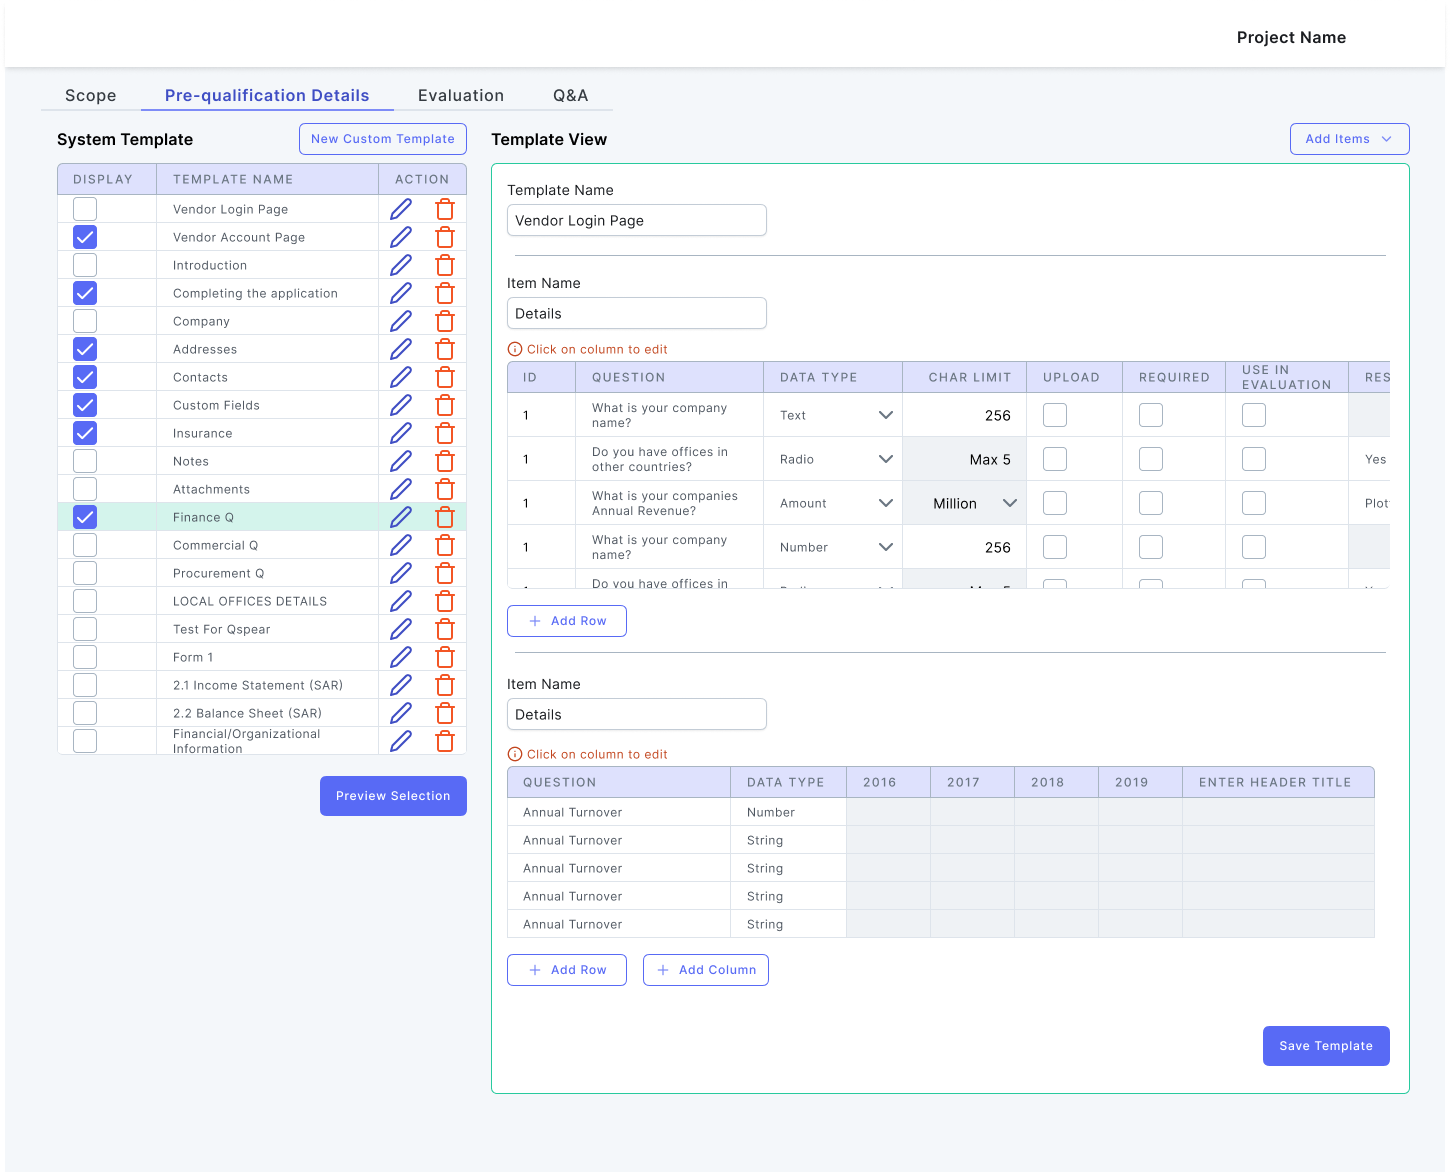The image size is (1450, 1172).
Task: Click inside the Template Name field
Action: 636,220
